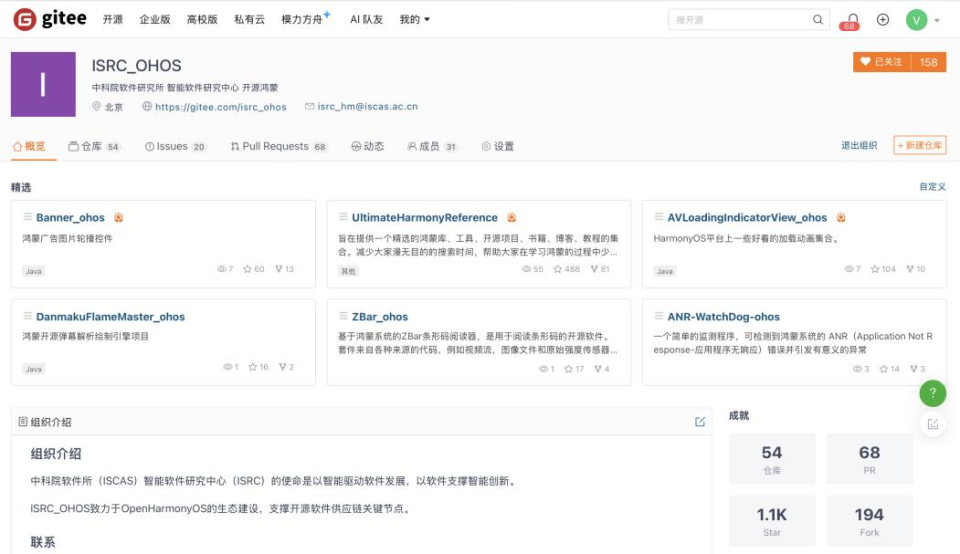Image resolution: width=960 pixels, height=554 pixels.
Task: Click the 1.1K Star achievement tile
Action: [772, 521]
